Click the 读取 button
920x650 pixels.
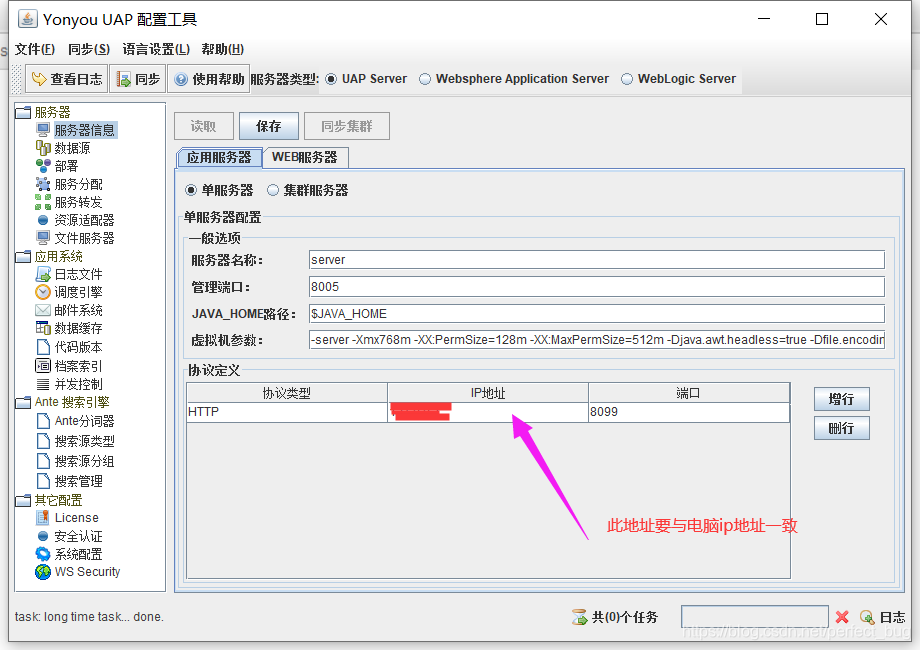[204, 126]
